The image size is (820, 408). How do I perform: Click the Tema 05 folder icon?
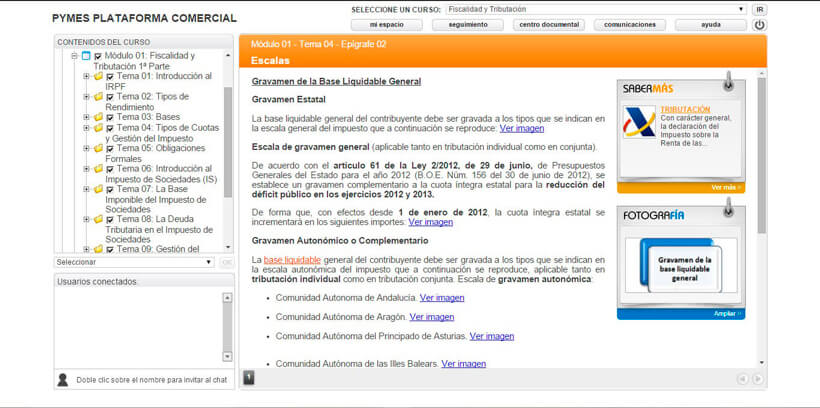point(98,148)
